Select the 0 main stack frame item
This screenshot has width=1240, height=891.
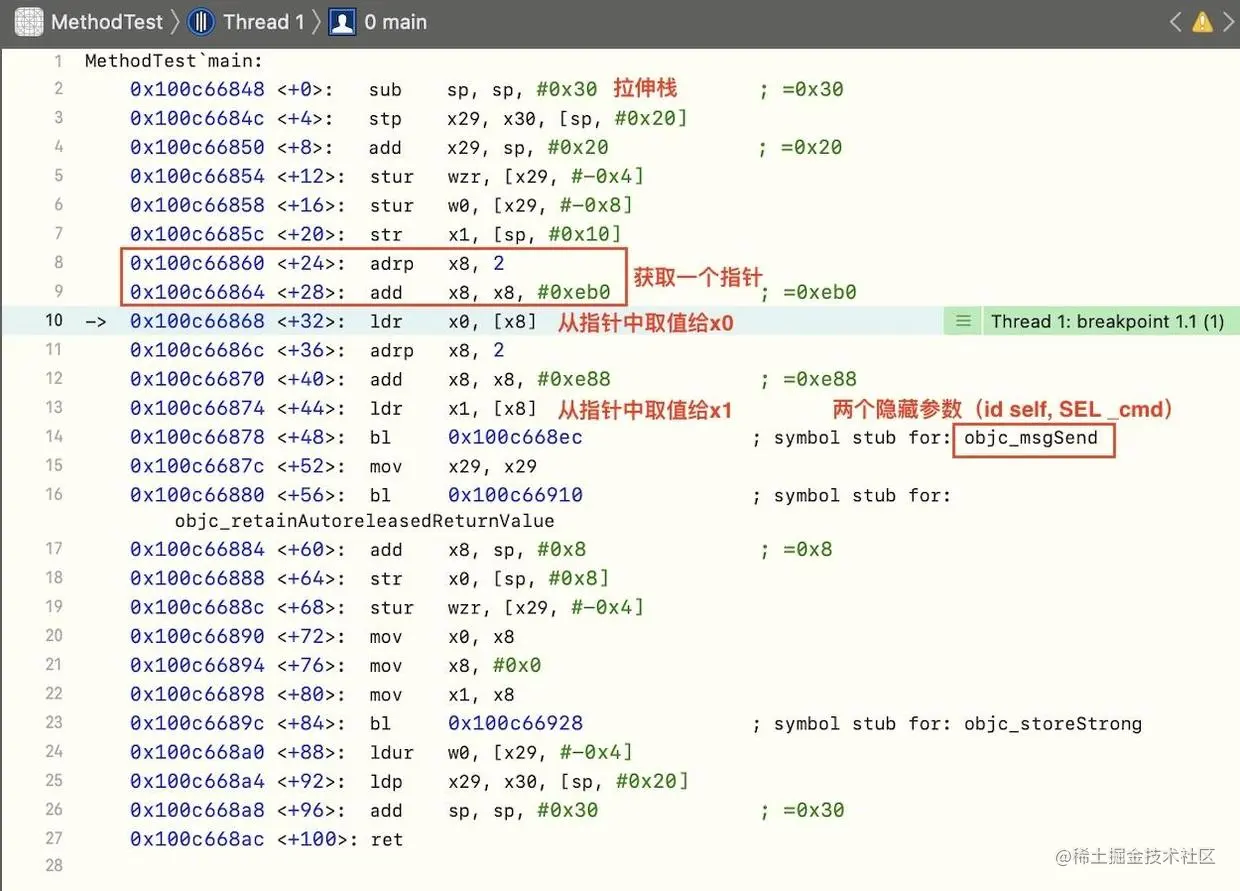pyautogui.click(x=395, y=21)
